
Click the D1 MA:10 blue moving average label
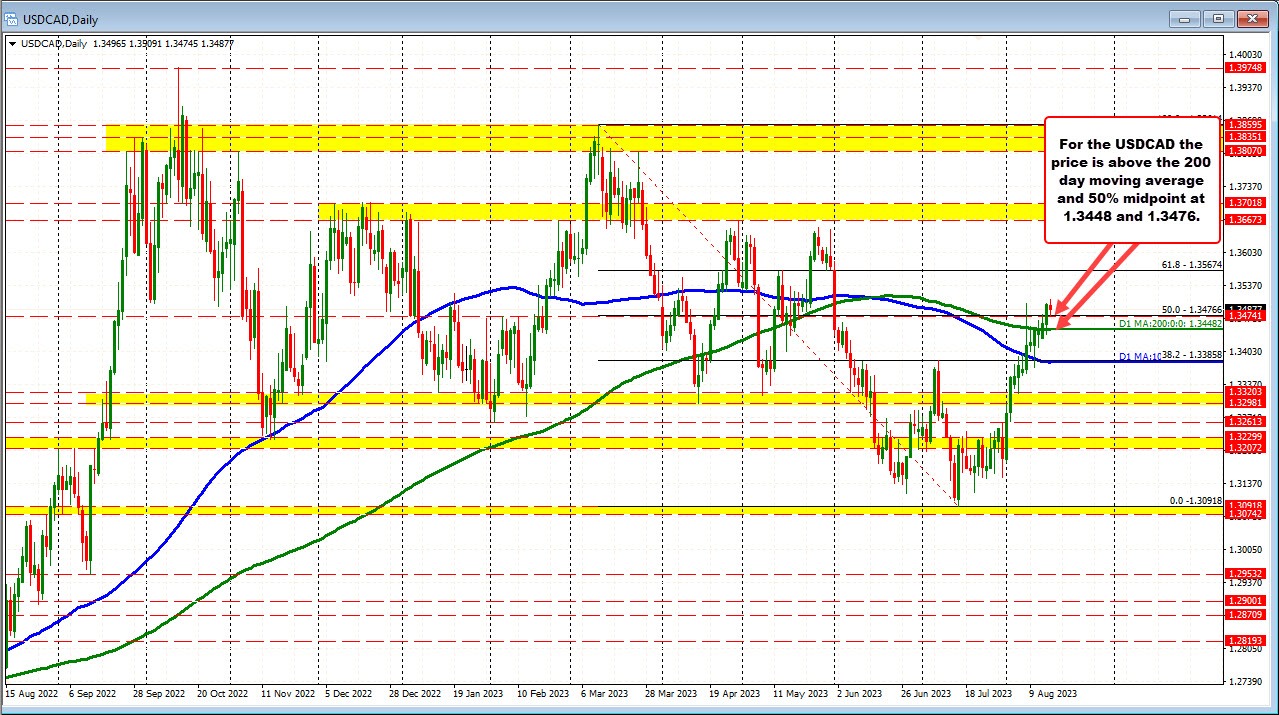[x=1139, y=358]
